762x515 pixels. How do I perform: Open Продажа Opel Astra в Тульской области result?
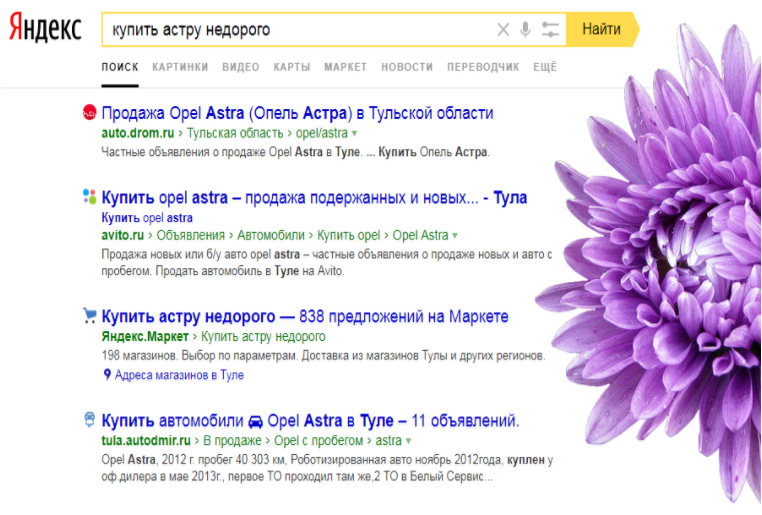point(297,113)
